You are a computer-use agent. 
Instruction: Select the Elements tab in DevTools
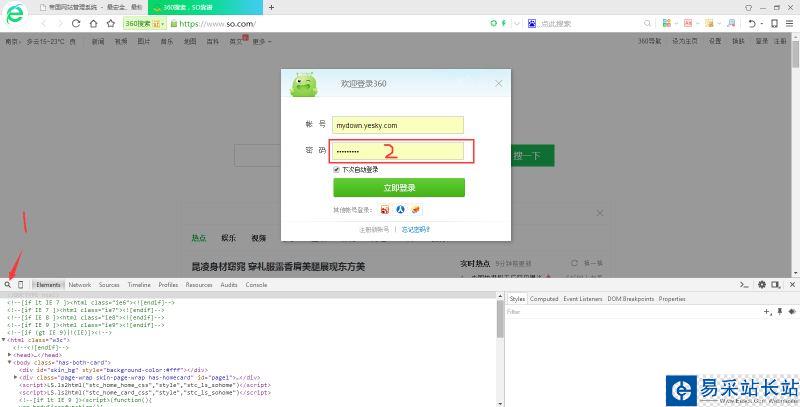(48, 285)
